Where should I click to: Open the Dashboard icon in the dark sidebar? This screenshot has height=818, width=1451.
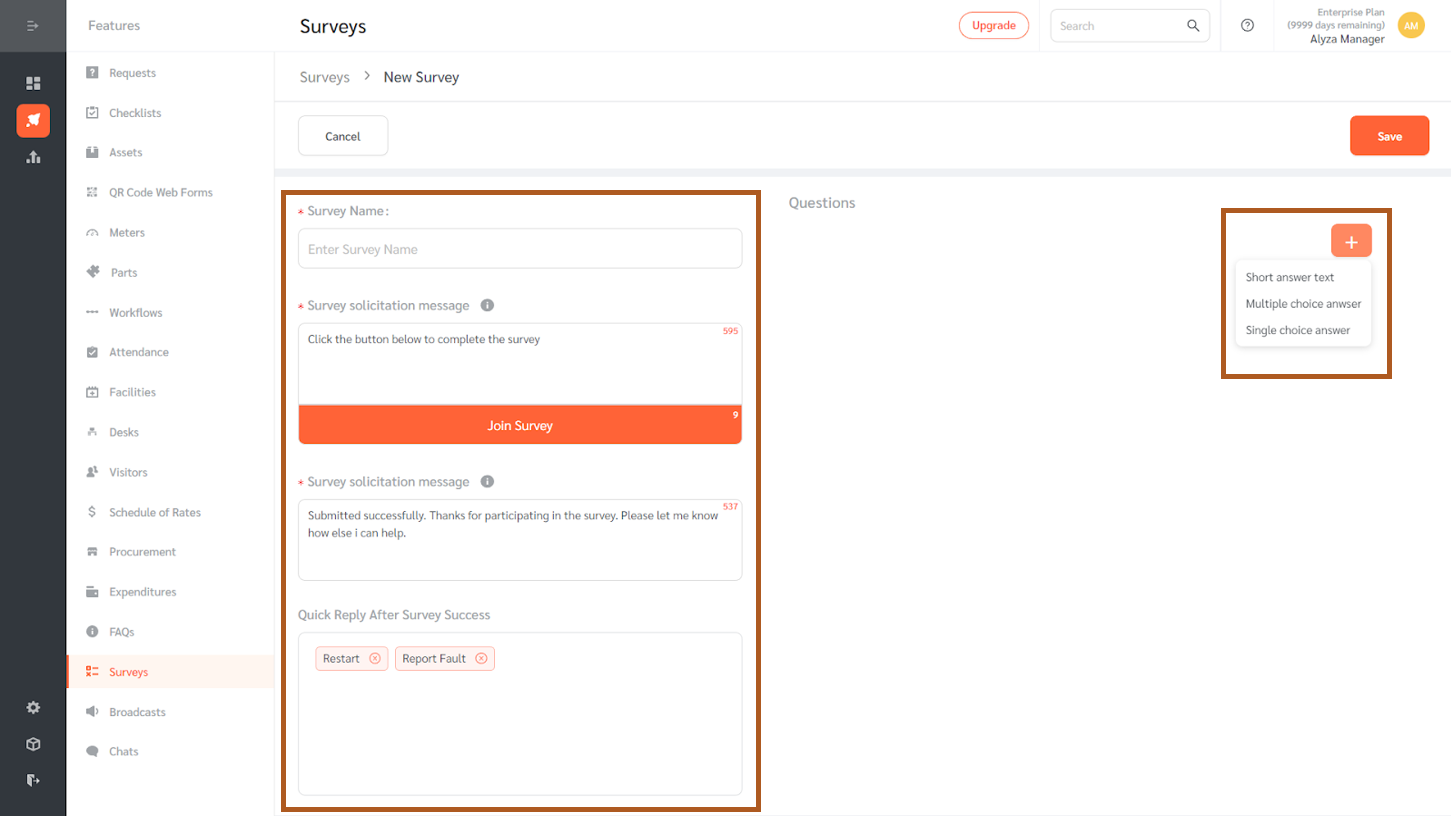tap(33, 83)
